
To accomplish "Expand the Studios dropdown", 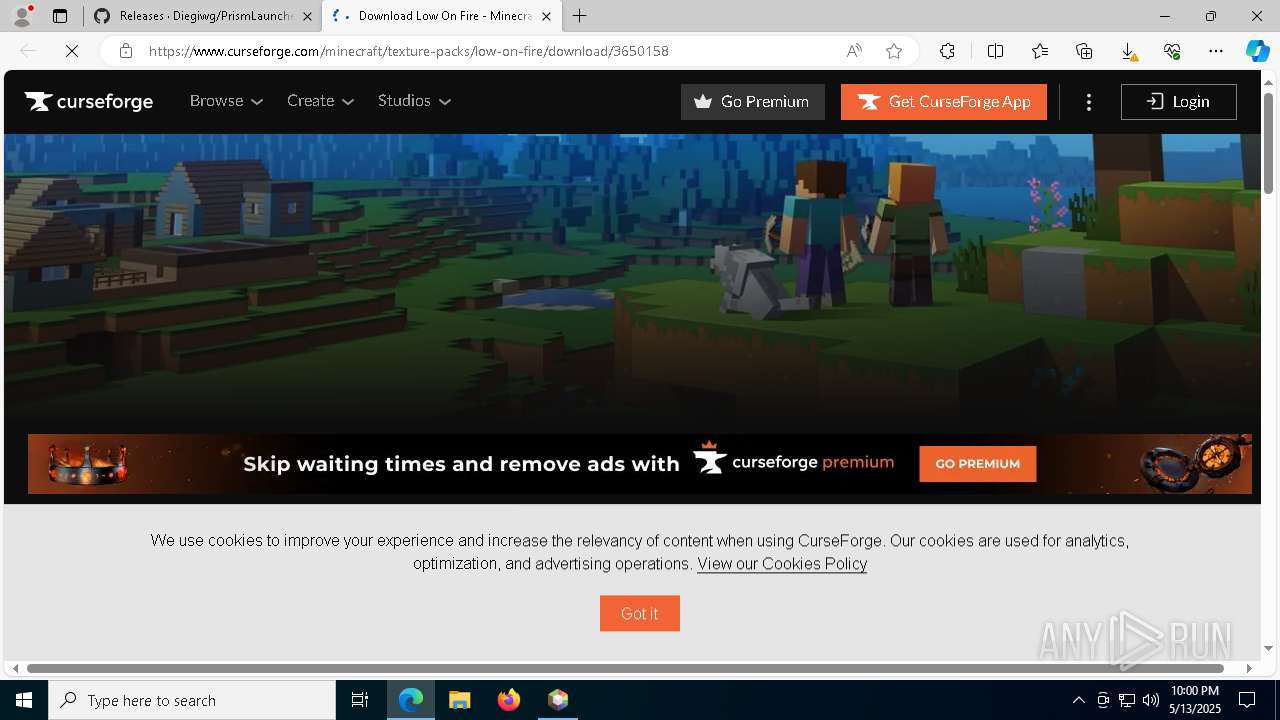I will 414,101.
